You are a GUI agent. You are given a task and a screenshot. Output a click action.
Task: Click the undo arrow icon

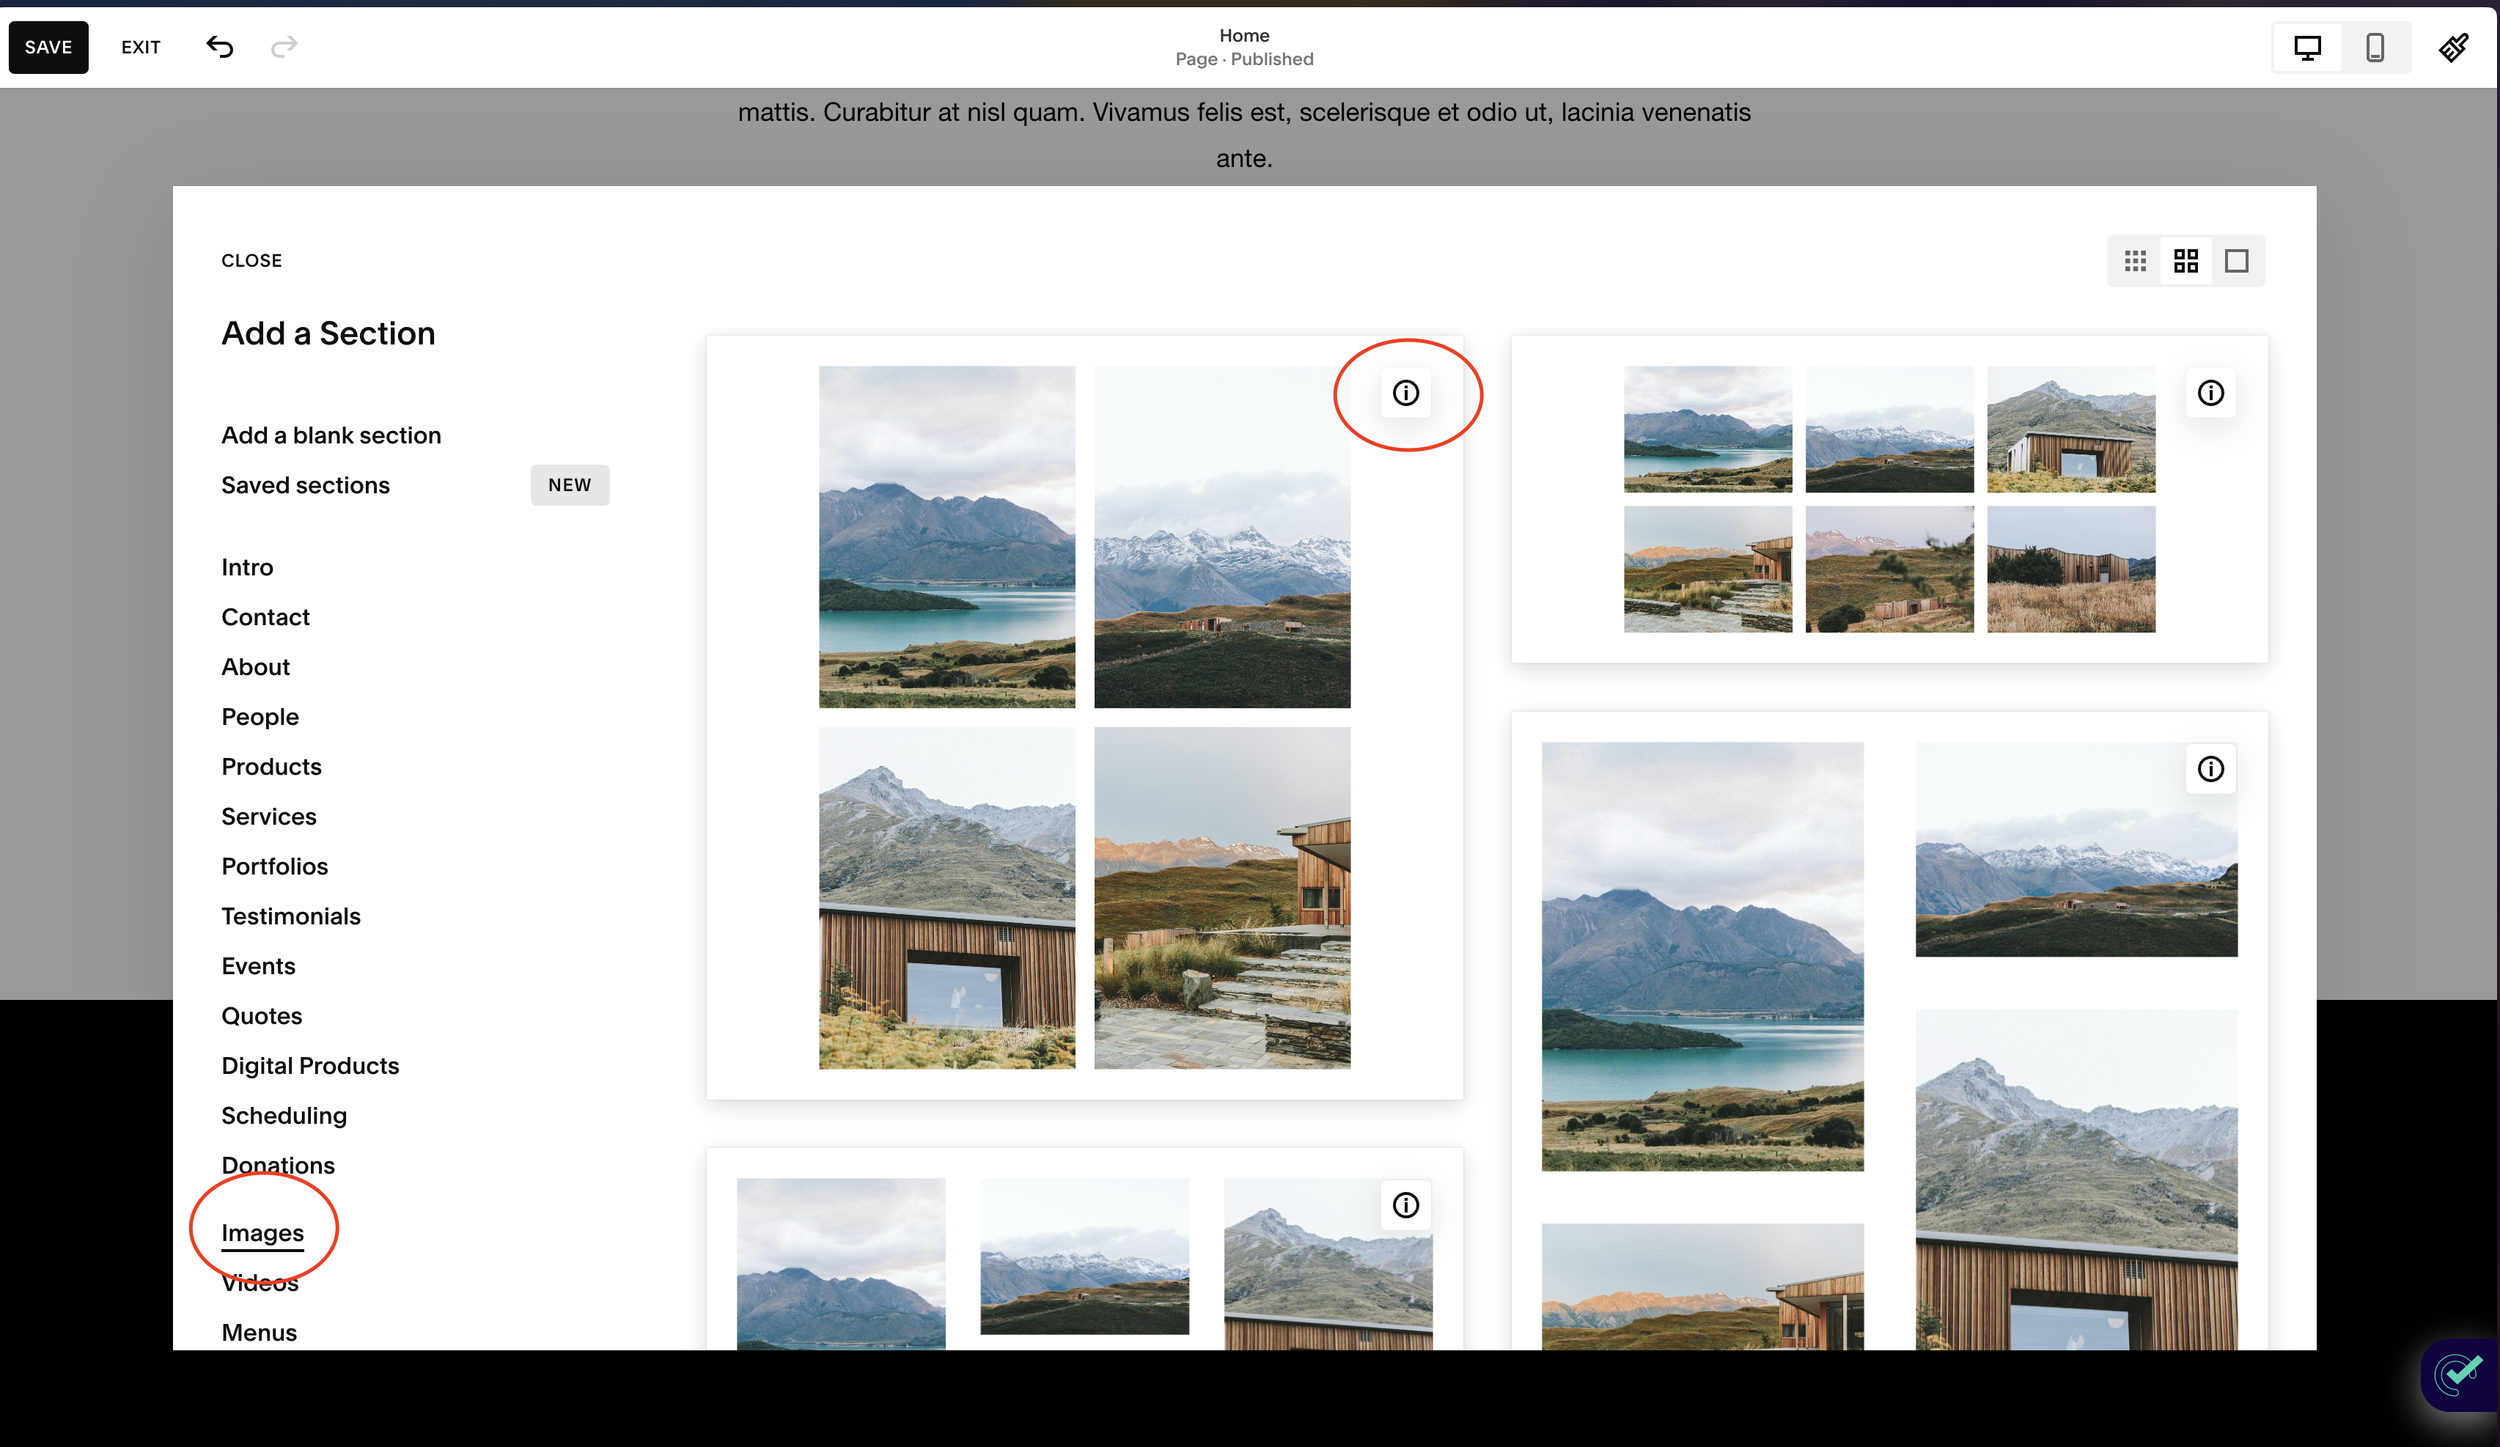[x=219, y=46]
